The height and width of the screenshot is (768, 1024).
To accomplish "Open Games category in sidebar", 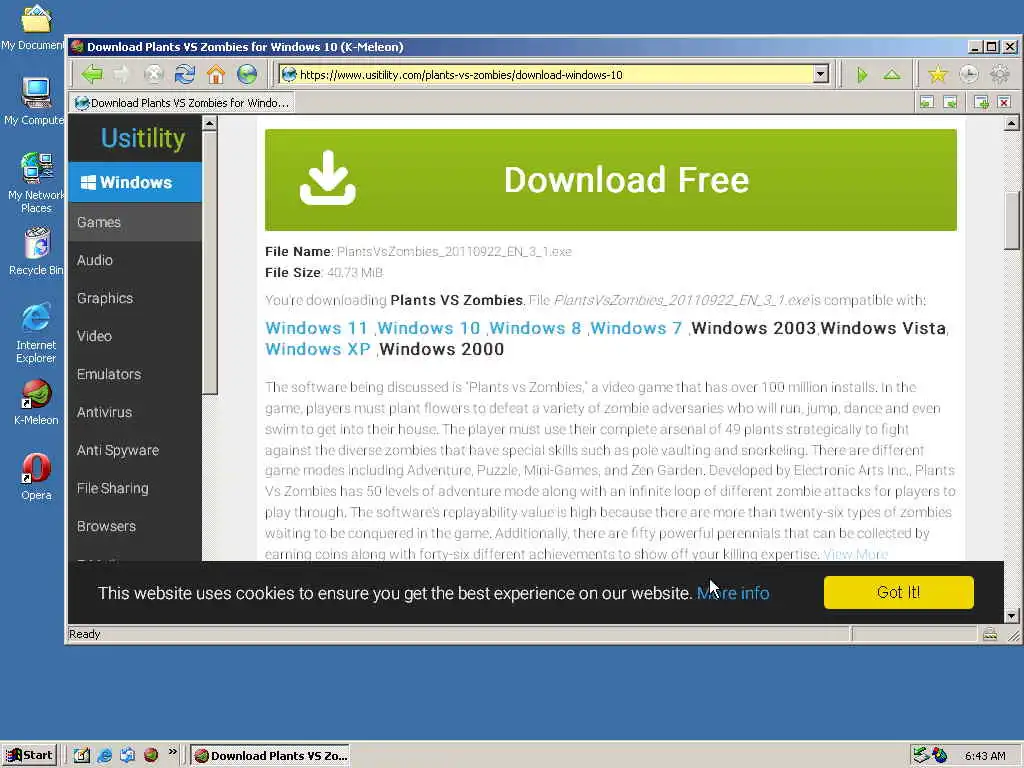I will (135, 222).
